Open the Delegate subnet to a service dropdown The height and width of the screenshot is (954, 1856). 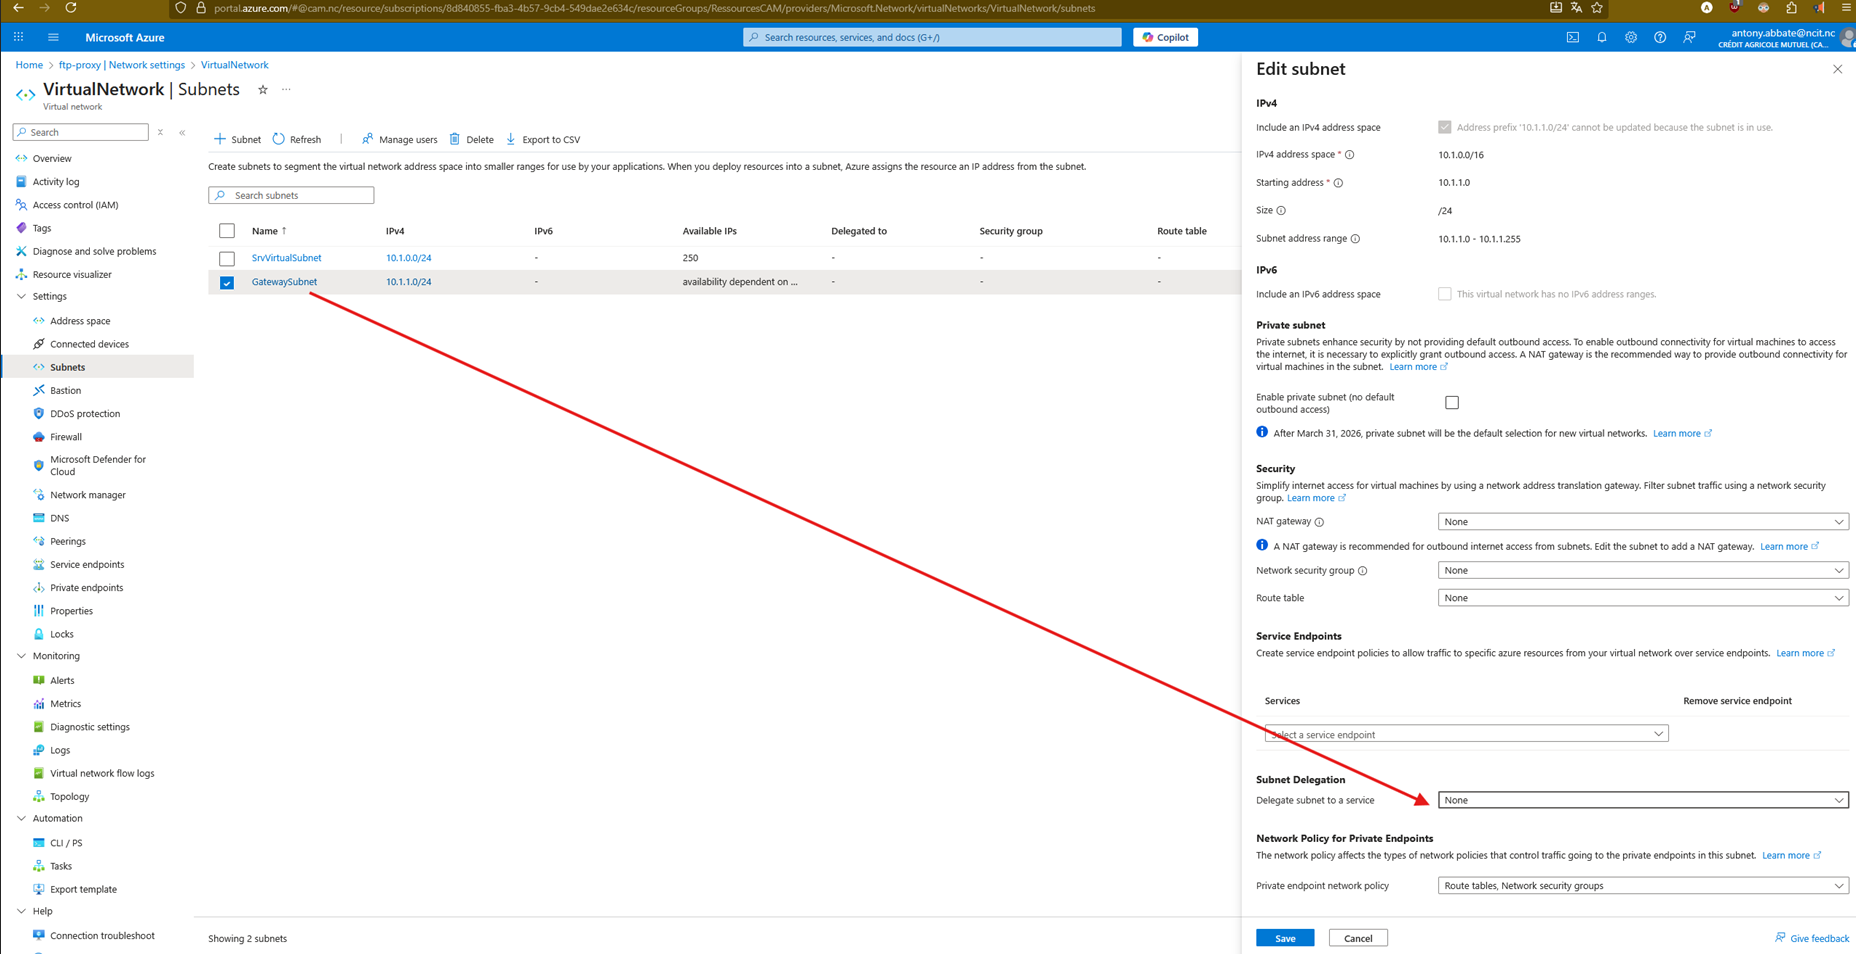tap(1642, 800)
